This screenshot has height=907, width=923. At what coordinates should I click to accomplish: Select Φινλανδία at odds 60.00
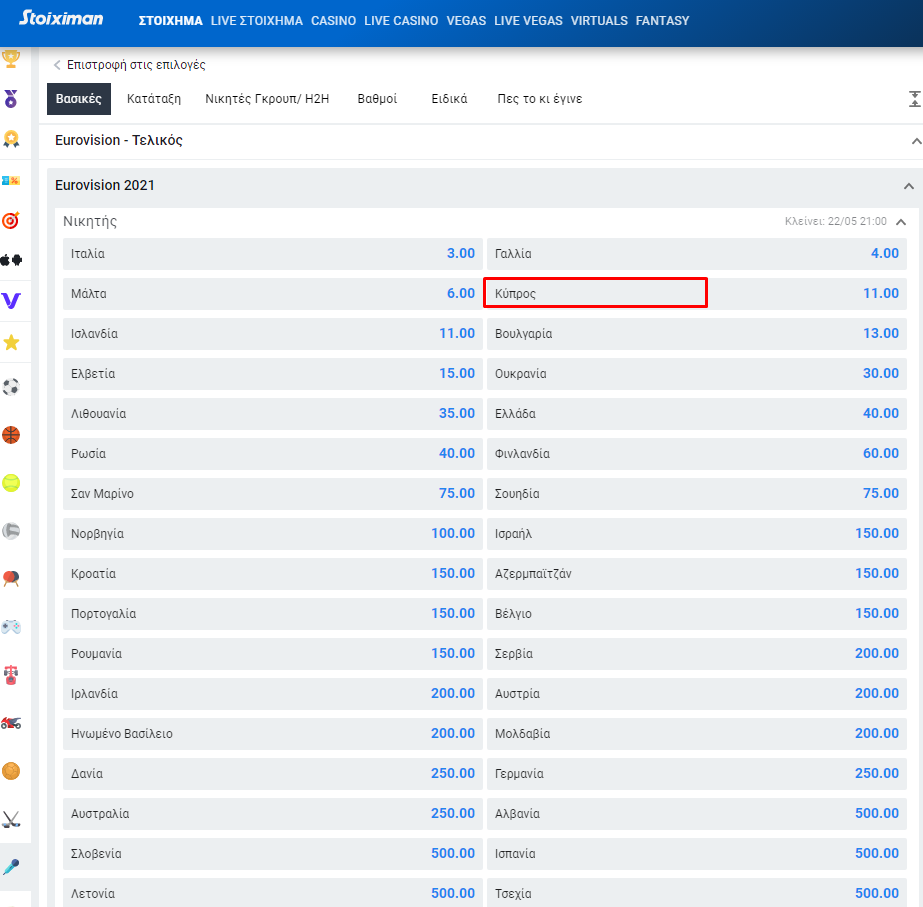pos(697,454)
